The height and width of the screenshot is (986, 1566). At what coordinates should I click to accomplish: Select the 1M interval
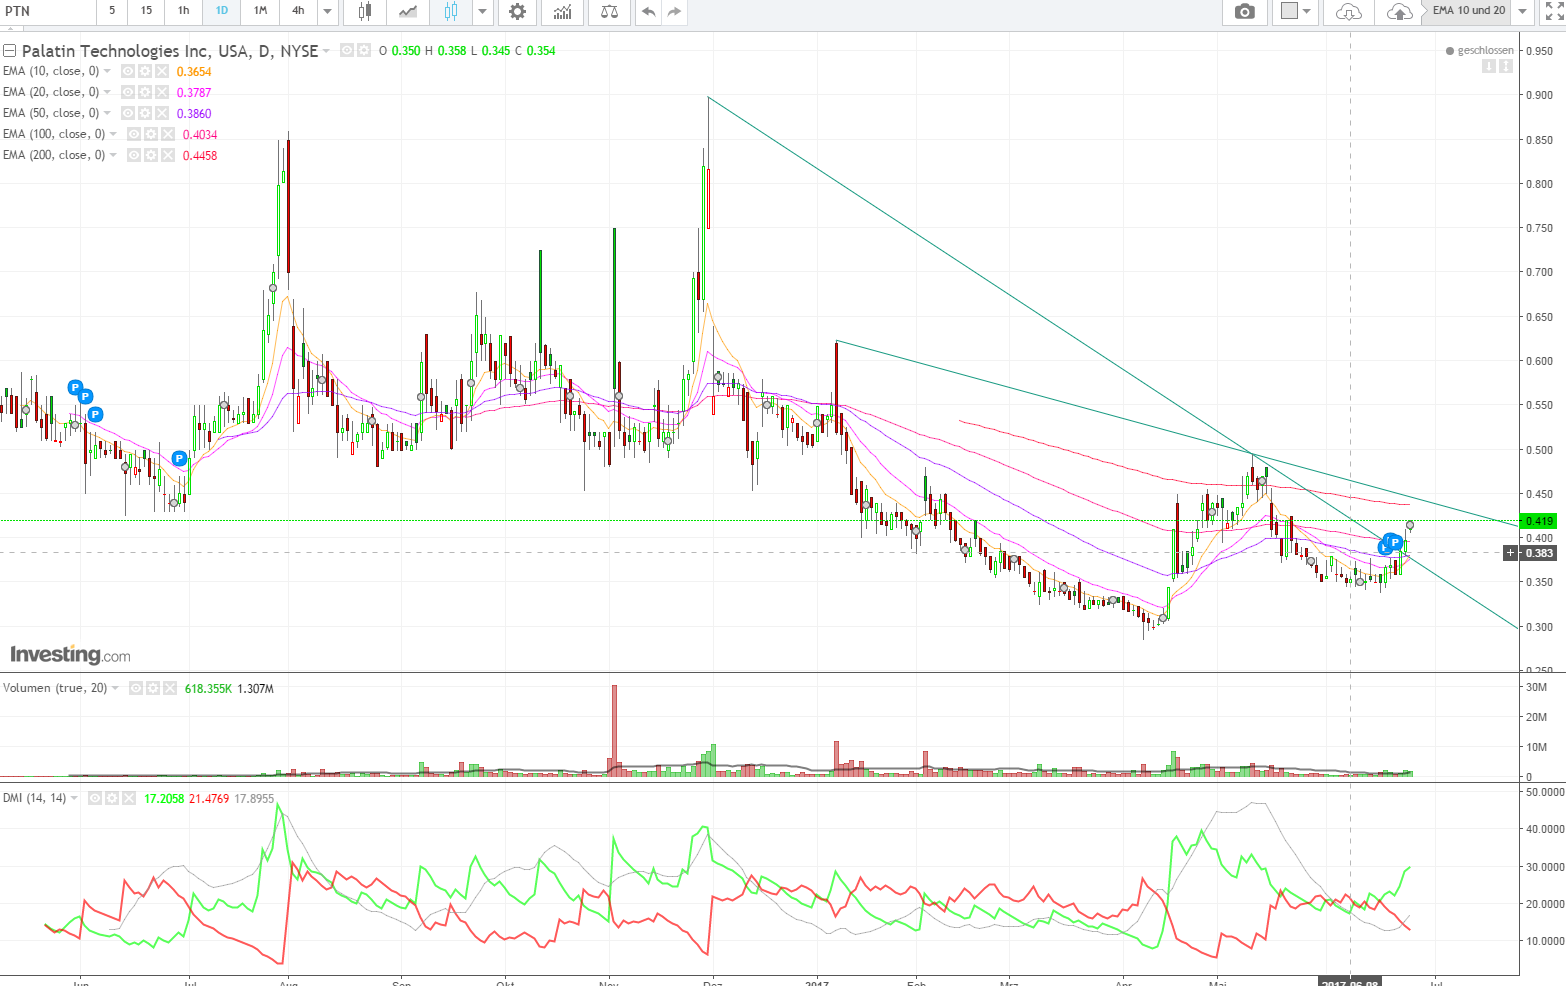pos(260,11)
